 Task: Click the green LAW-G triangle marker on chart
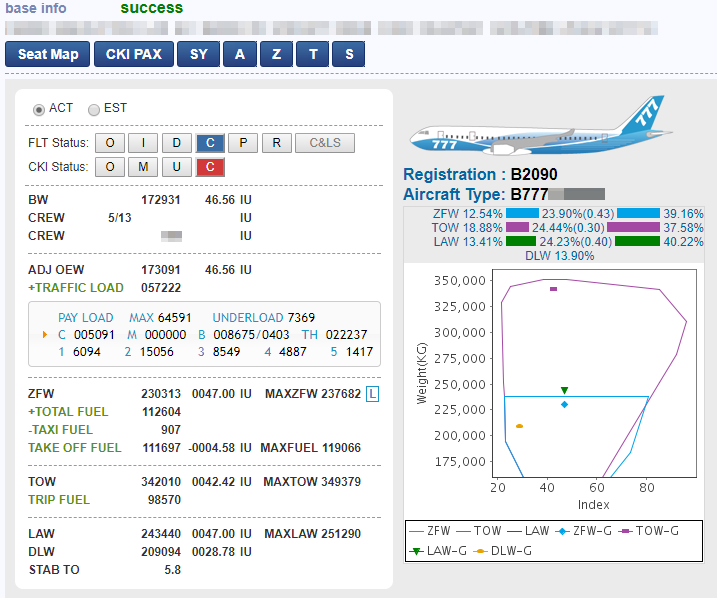click(x=564, y=390)
